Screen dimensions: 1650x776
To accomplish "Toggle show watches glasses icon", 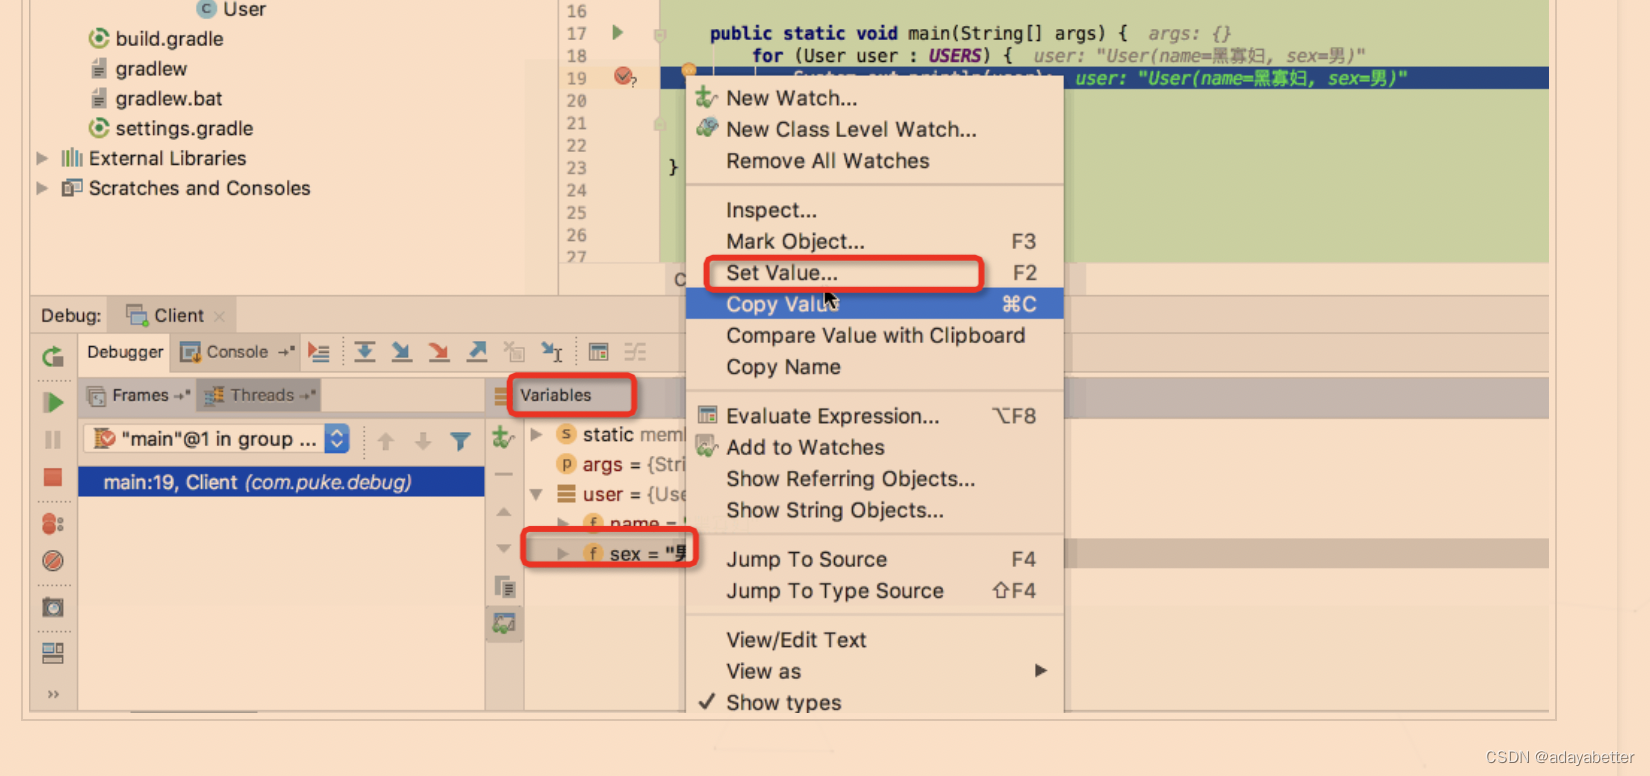I will click(x=504, y=623).
